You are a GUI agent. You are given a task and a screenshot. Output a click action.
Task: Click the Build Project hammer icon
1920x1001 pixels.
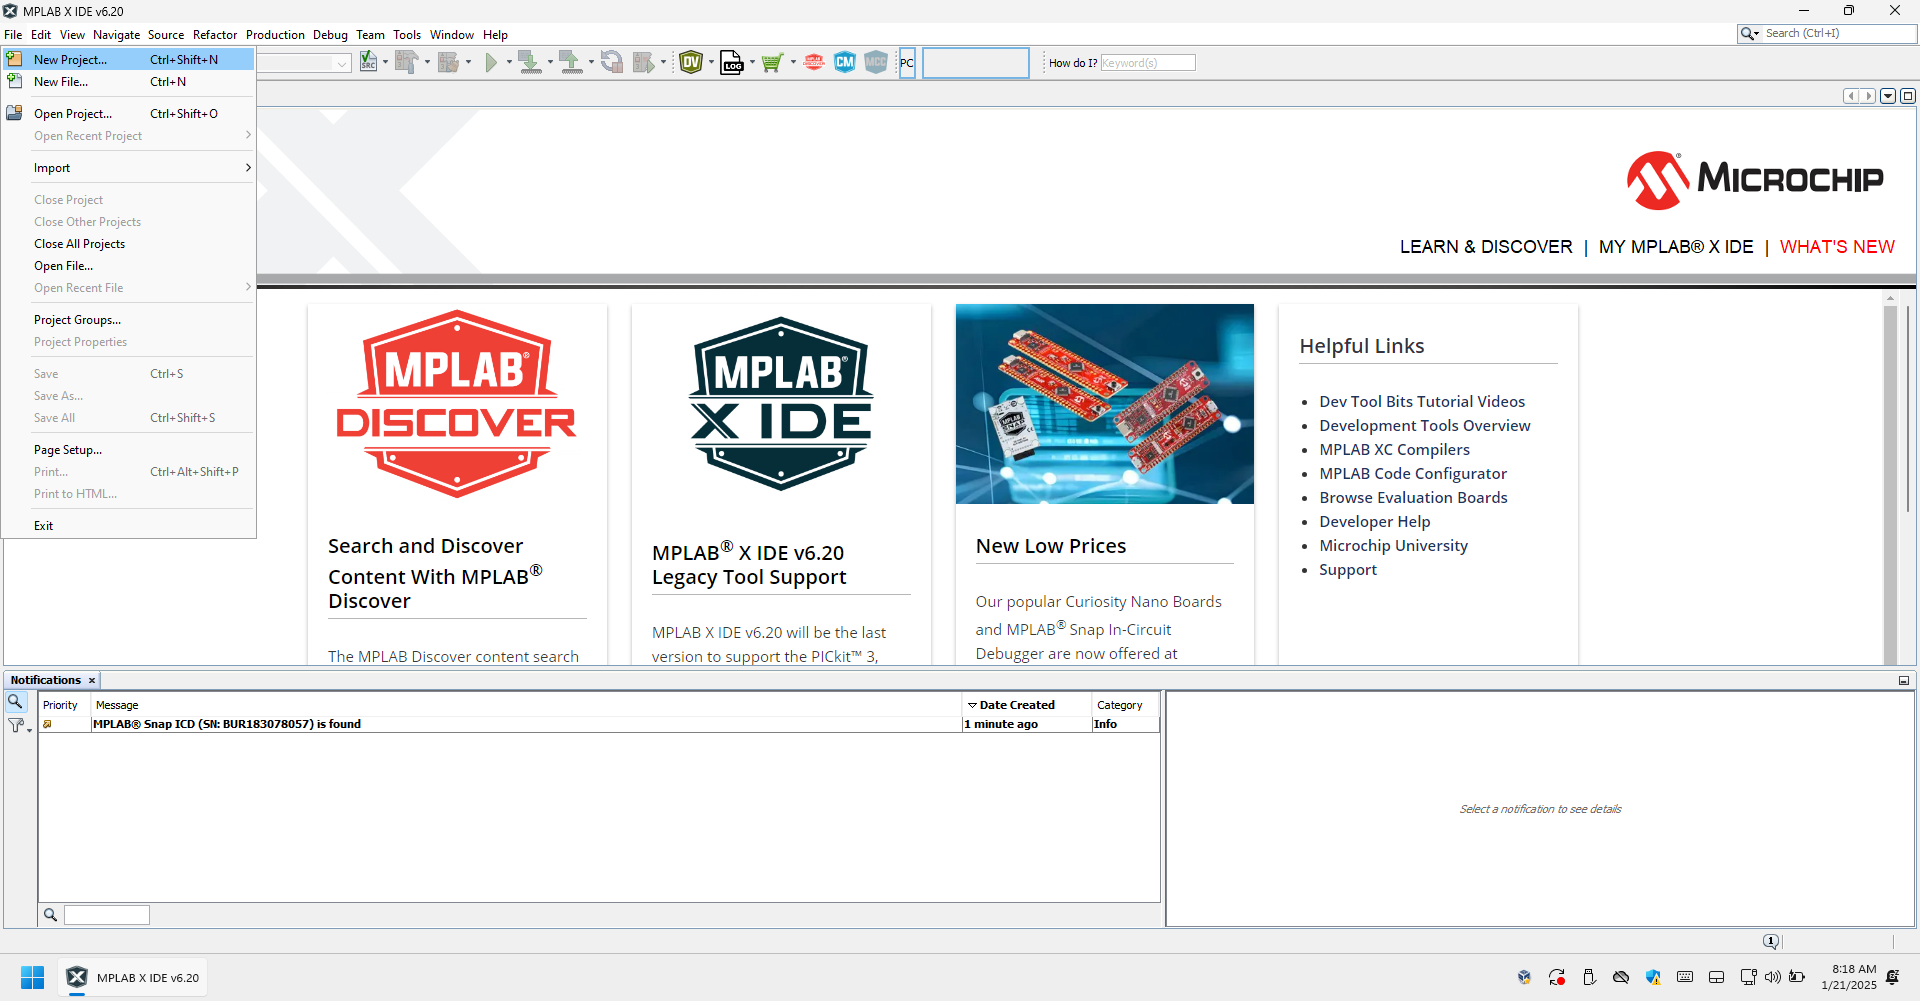[406, 62]
